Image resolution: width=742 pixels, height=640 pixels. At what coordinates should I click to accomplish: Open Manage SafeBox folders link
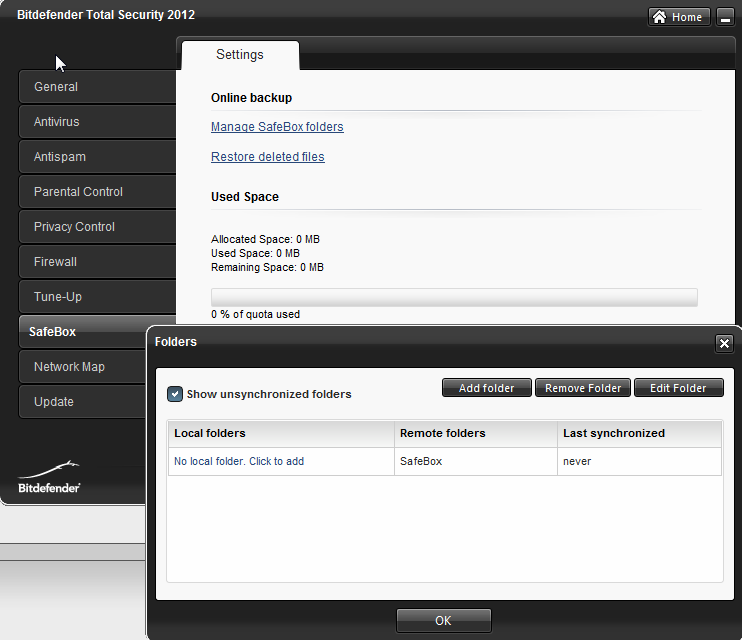tap(277, 127)
